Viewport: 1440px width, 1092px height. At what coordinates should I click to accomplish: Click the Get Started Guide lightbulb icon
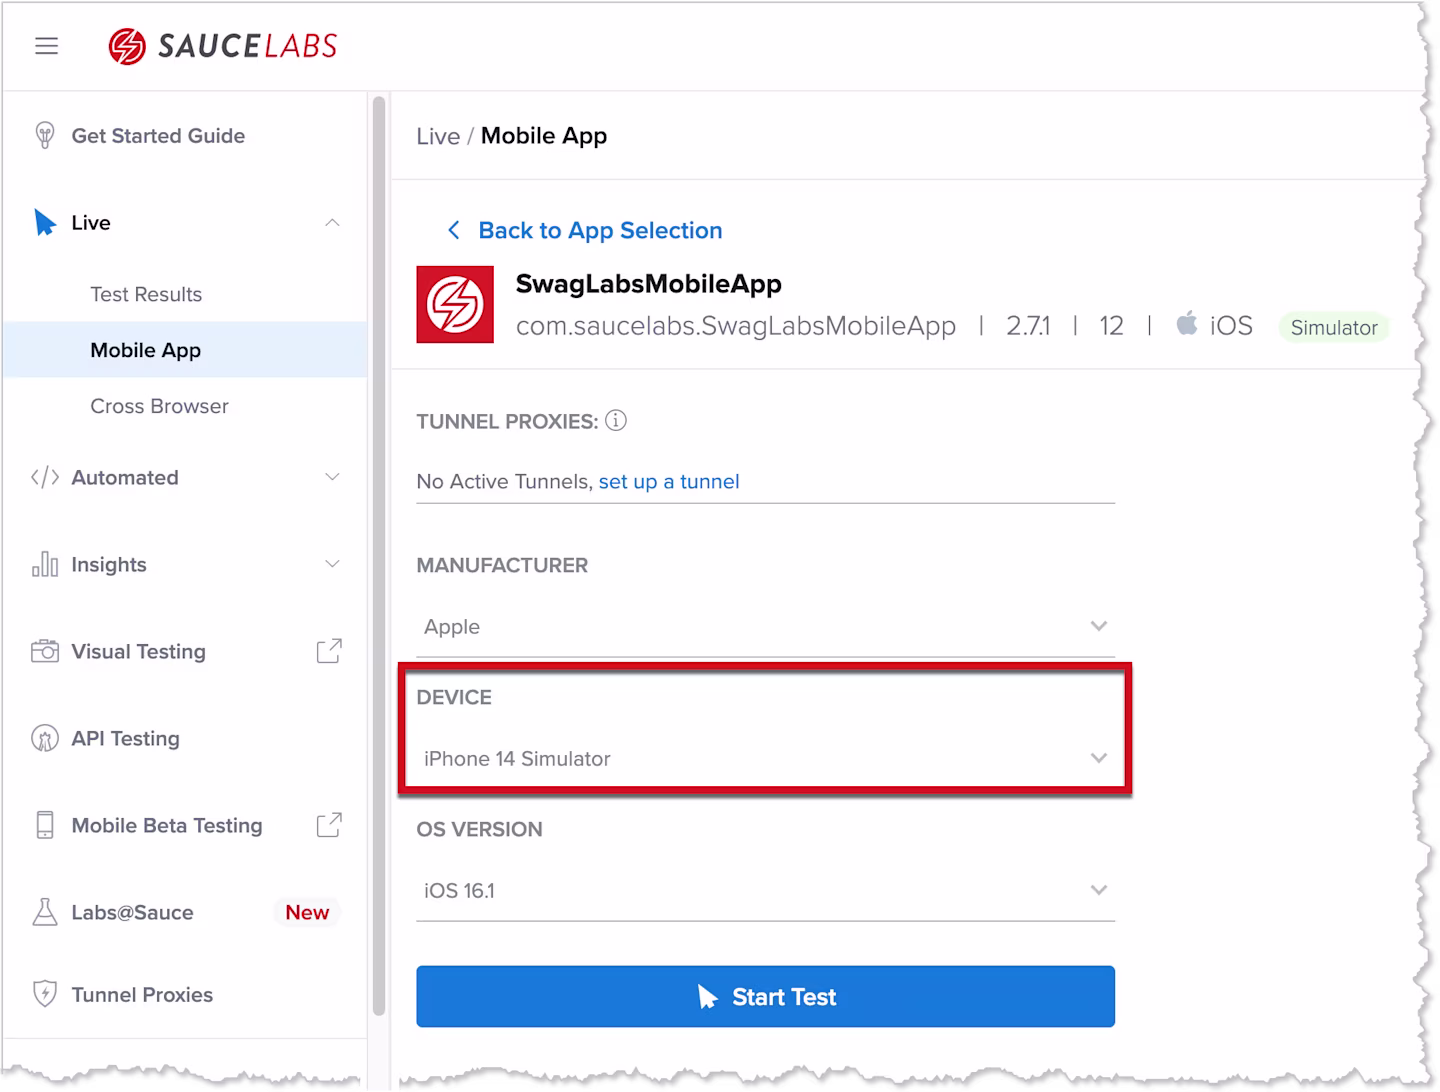pos(45,135)
